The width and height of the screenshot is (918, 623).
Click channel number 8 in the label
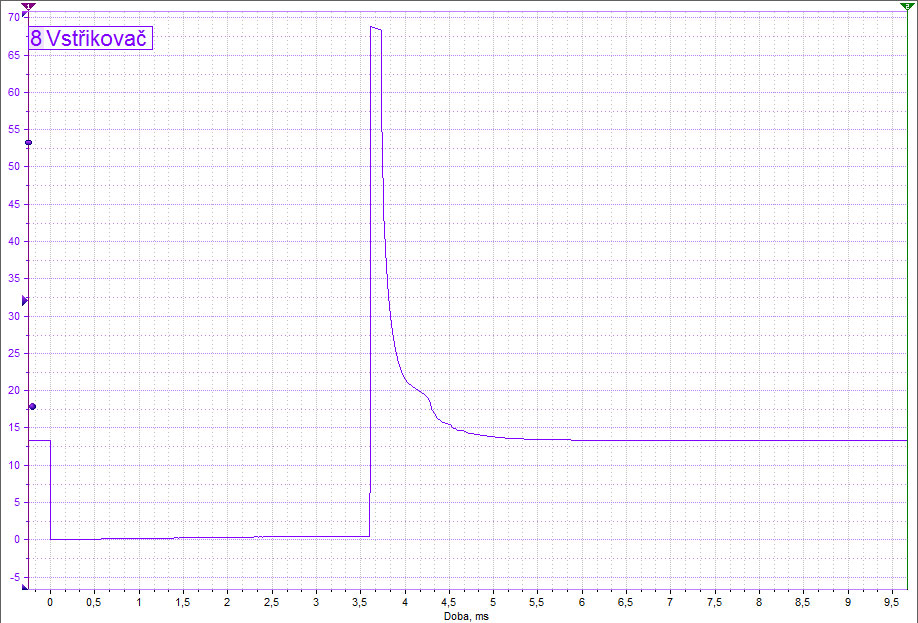coord(37,39)
